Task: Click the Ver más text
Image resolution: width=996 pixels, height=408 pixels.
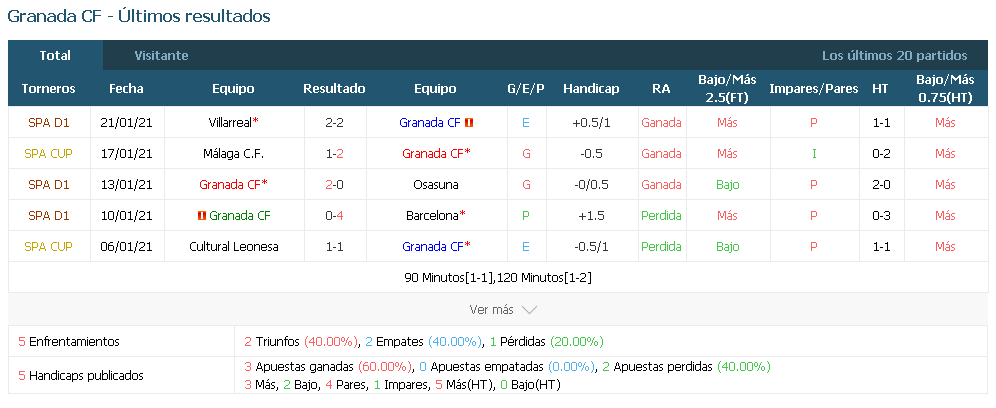Action: 491,310
